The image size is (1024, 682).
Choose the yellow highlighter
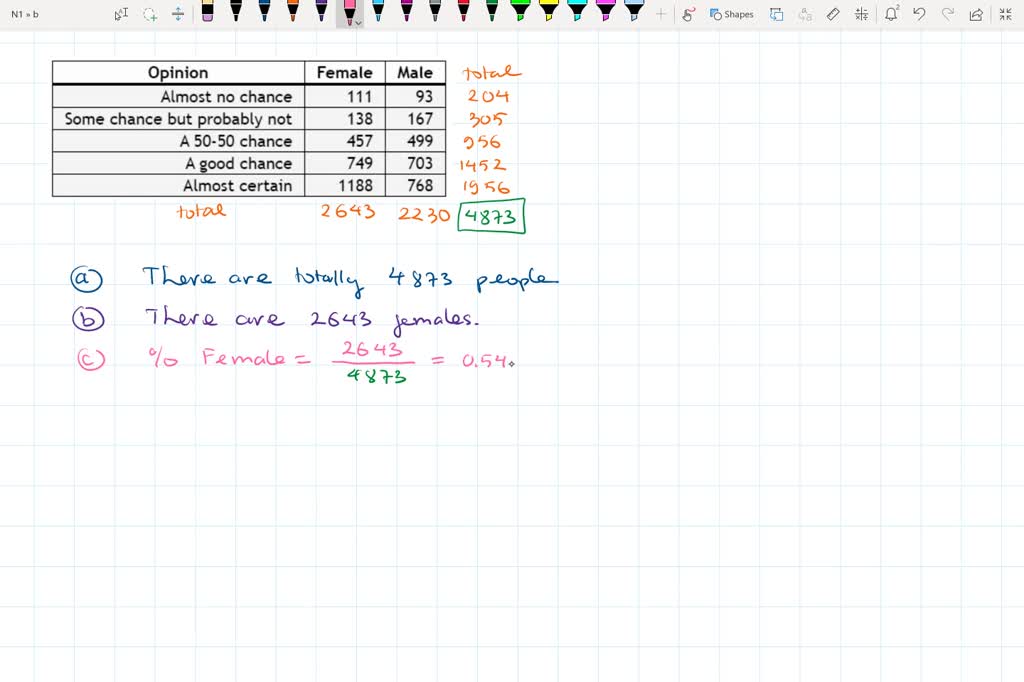(548, 12)
